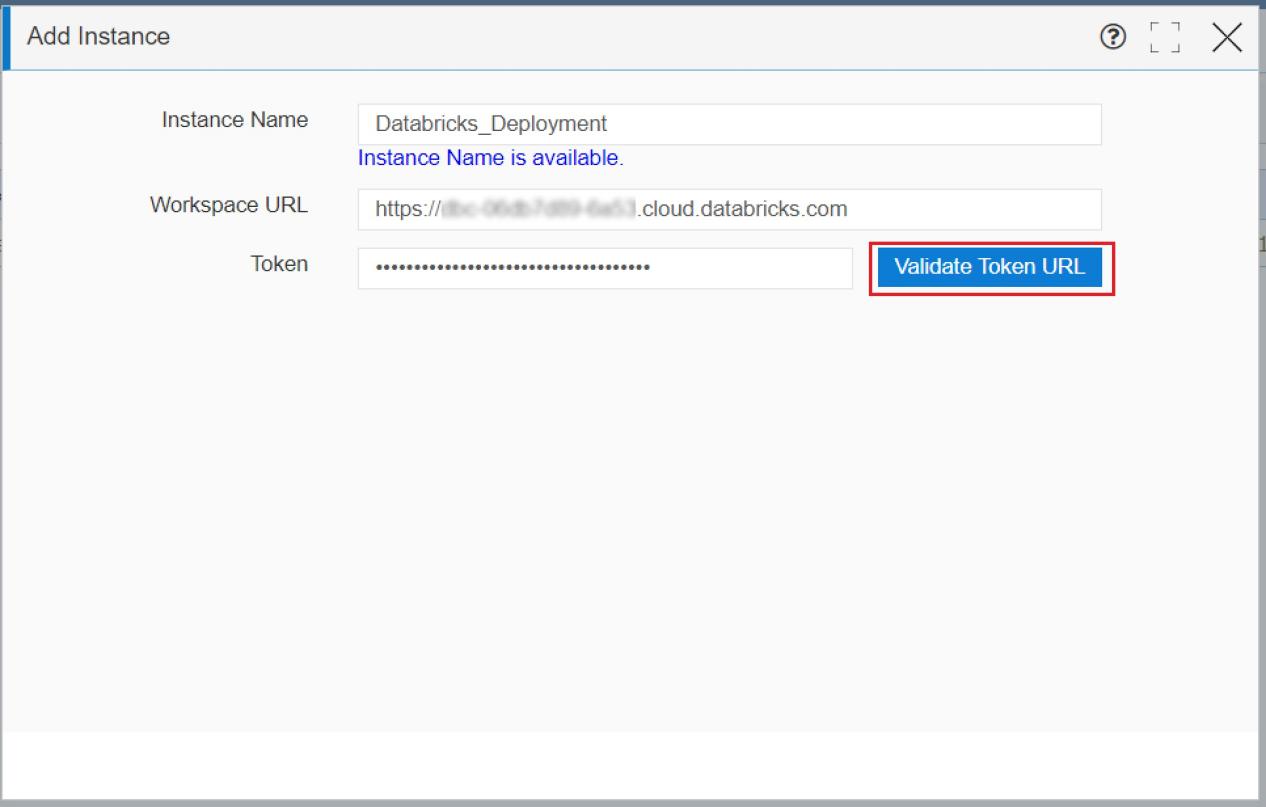Click the Token field label

click(x=278, y=264)
